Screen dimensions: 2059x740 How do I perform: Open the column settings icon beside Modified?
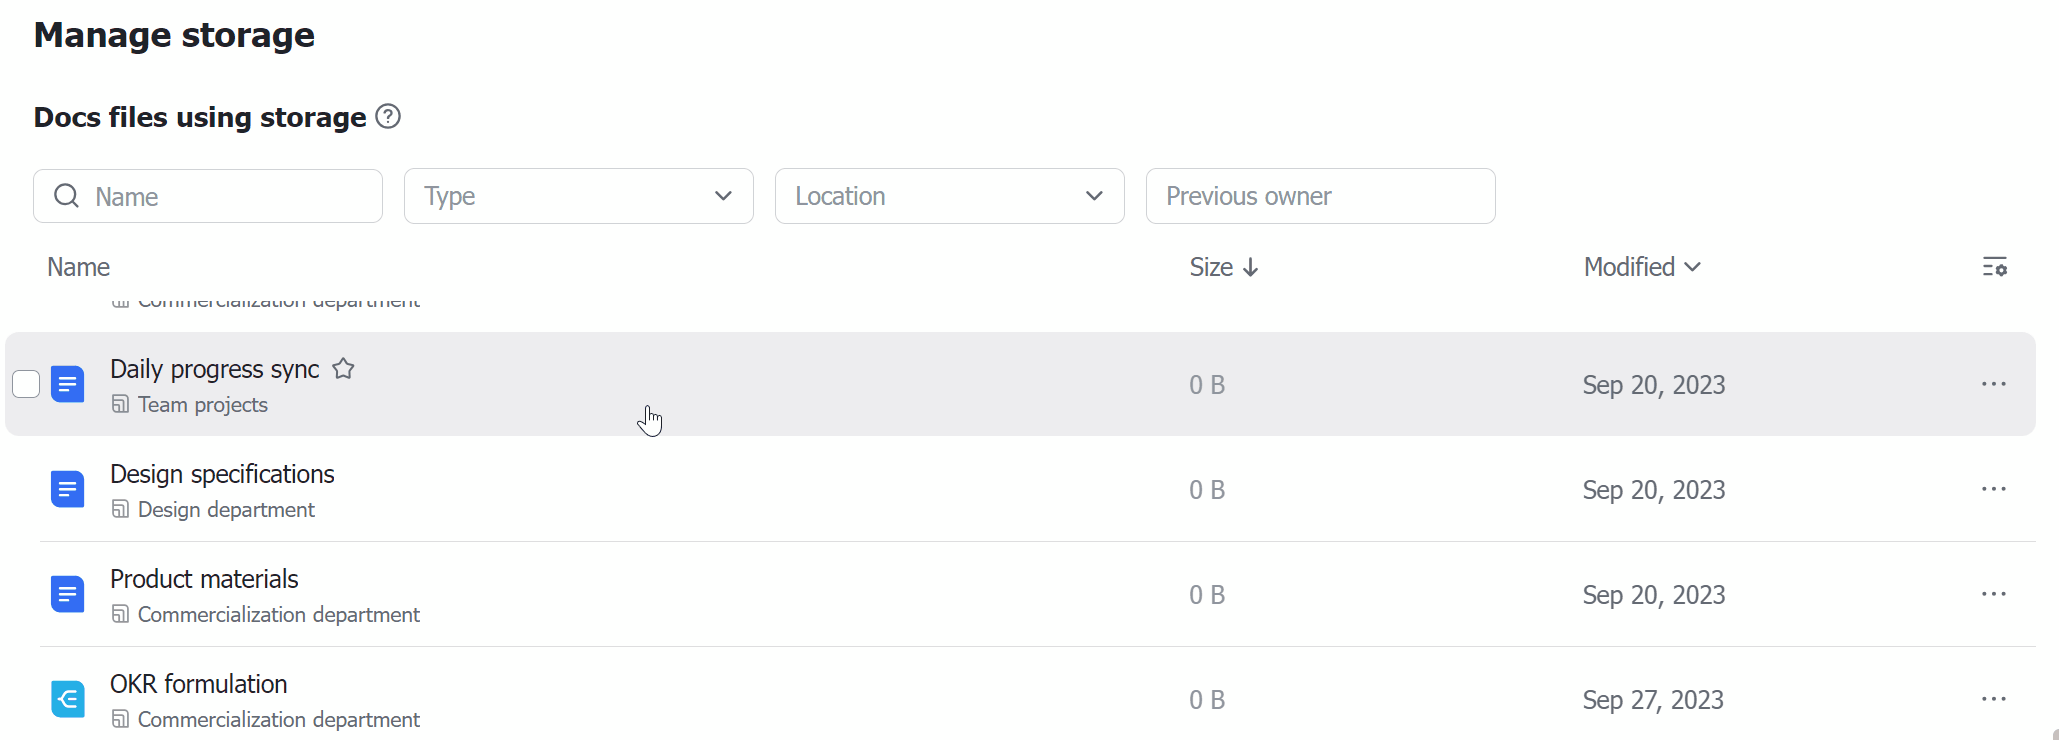(x=1995, y=267)
